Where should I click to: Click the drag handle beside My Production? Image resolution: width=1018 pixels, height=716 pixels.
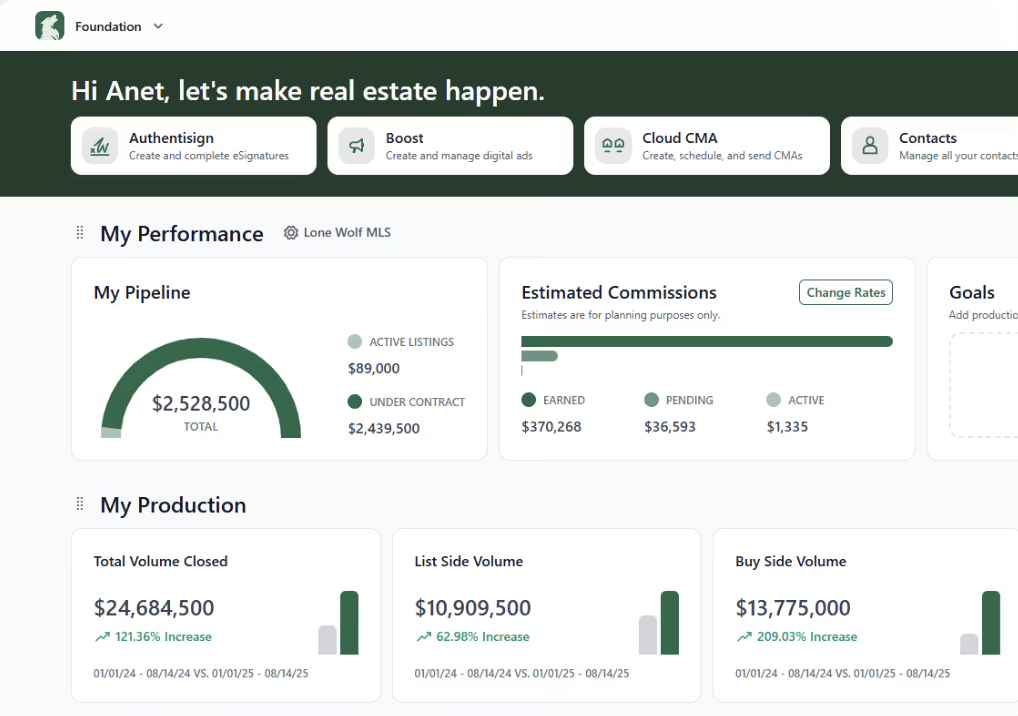[x=79, y=505]
